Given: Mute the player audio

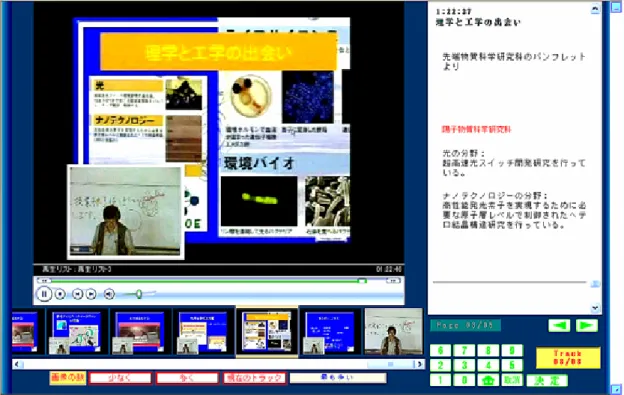Looking at the screenshot, I should coord(109,294).
